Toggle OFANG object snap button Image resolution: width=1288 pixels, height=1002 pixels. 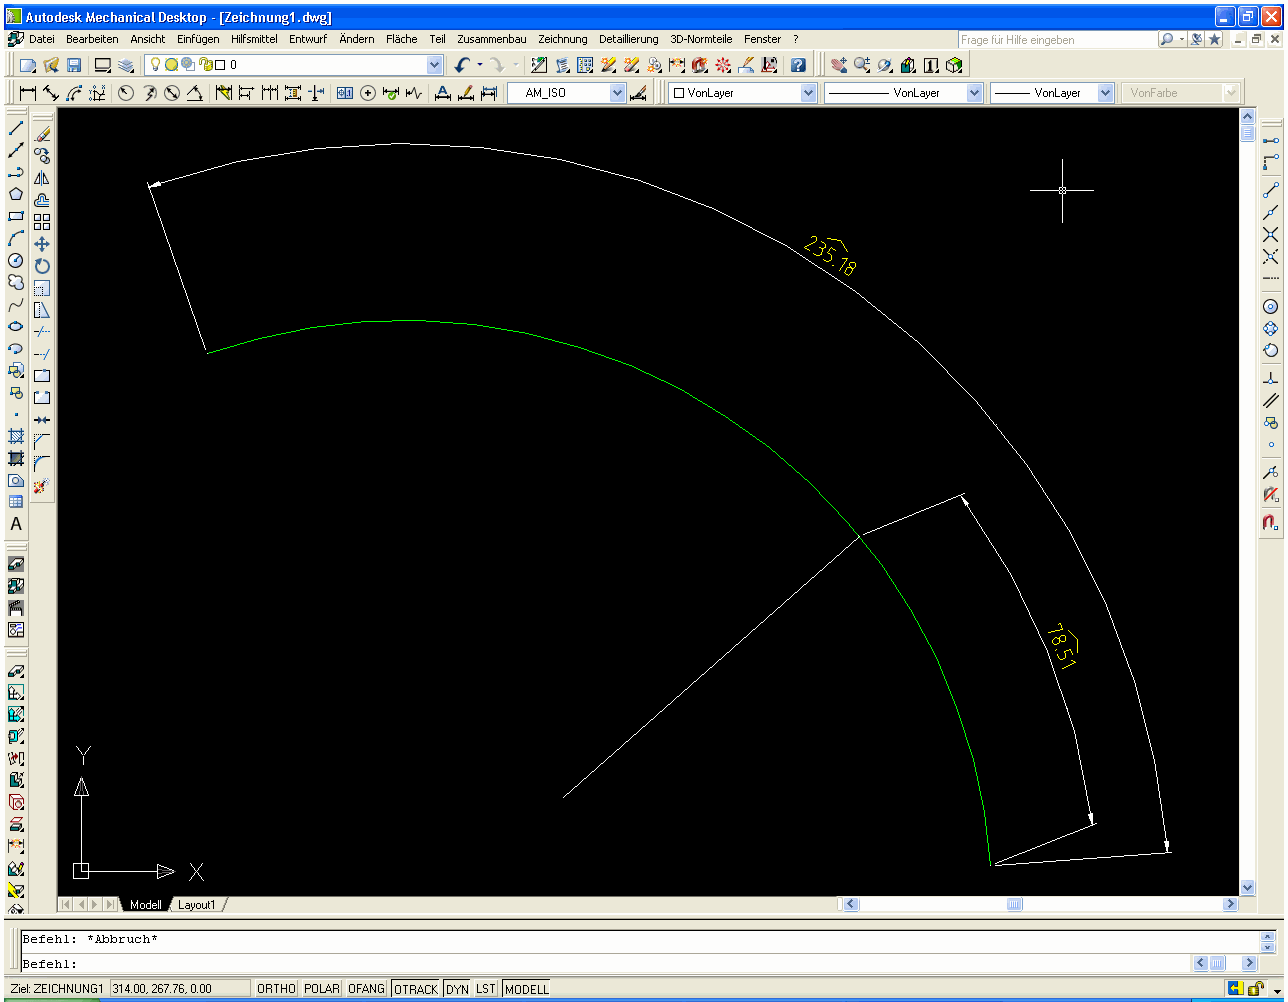[x=366, y=988]
